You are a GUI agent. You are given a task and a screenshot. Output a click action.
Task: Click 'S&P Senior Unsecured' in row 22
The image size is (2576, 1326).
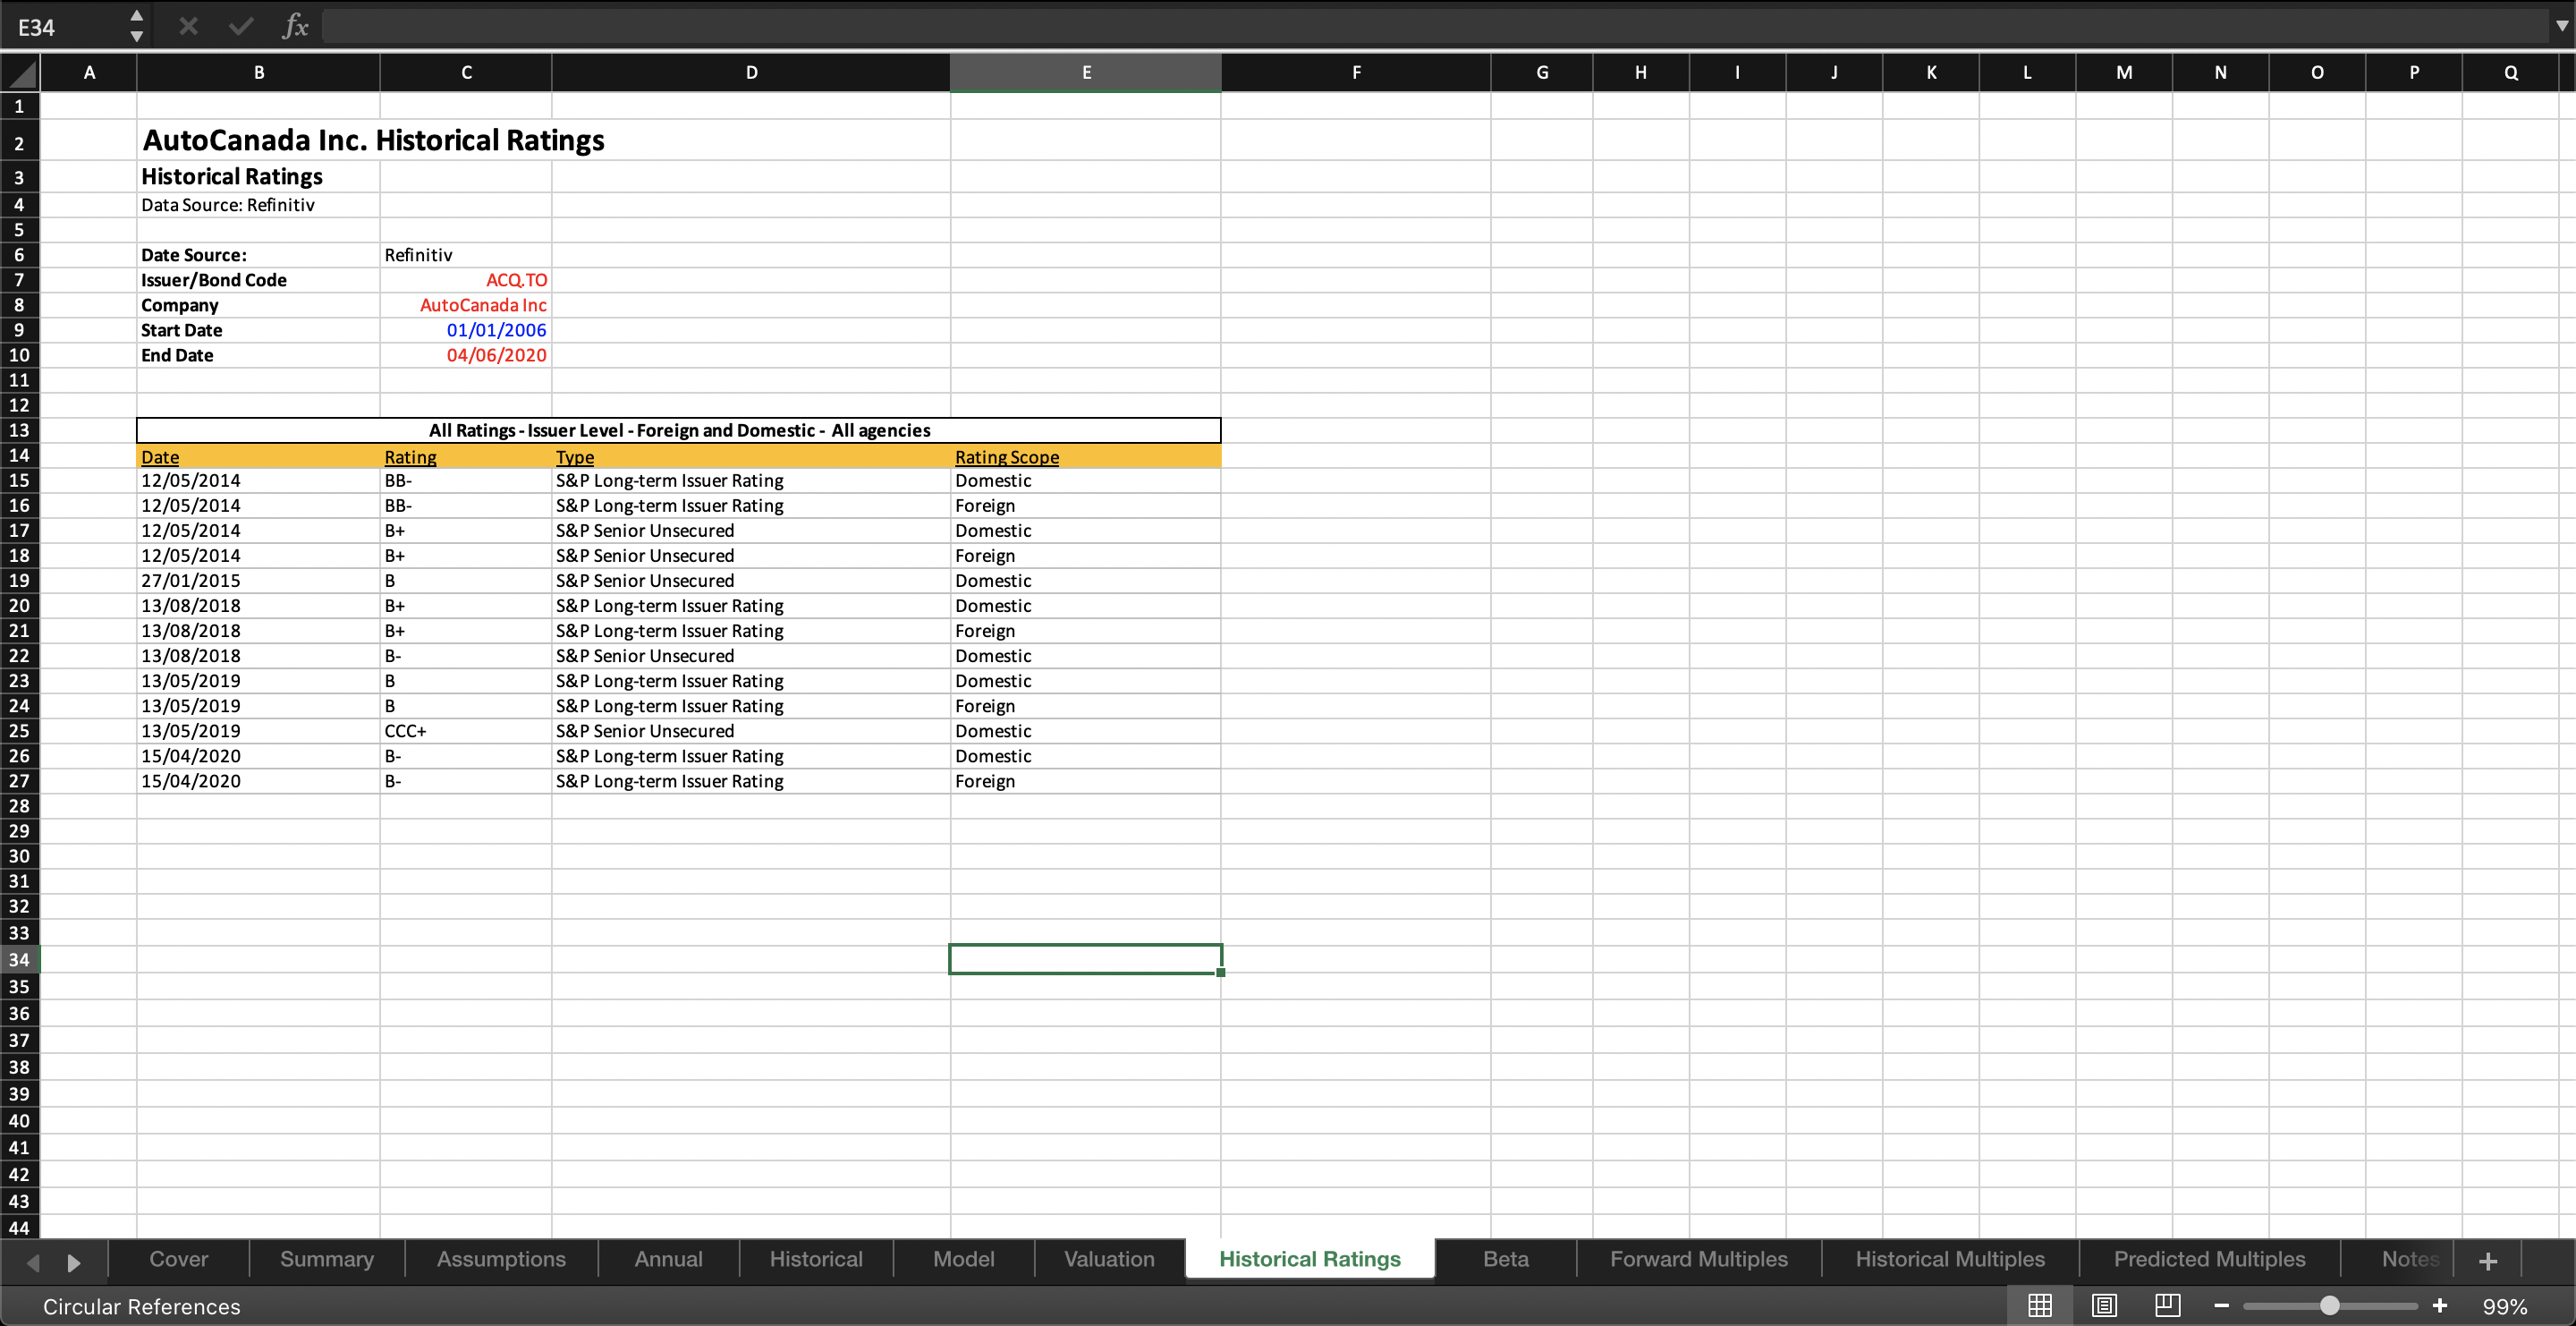(751, 656)
